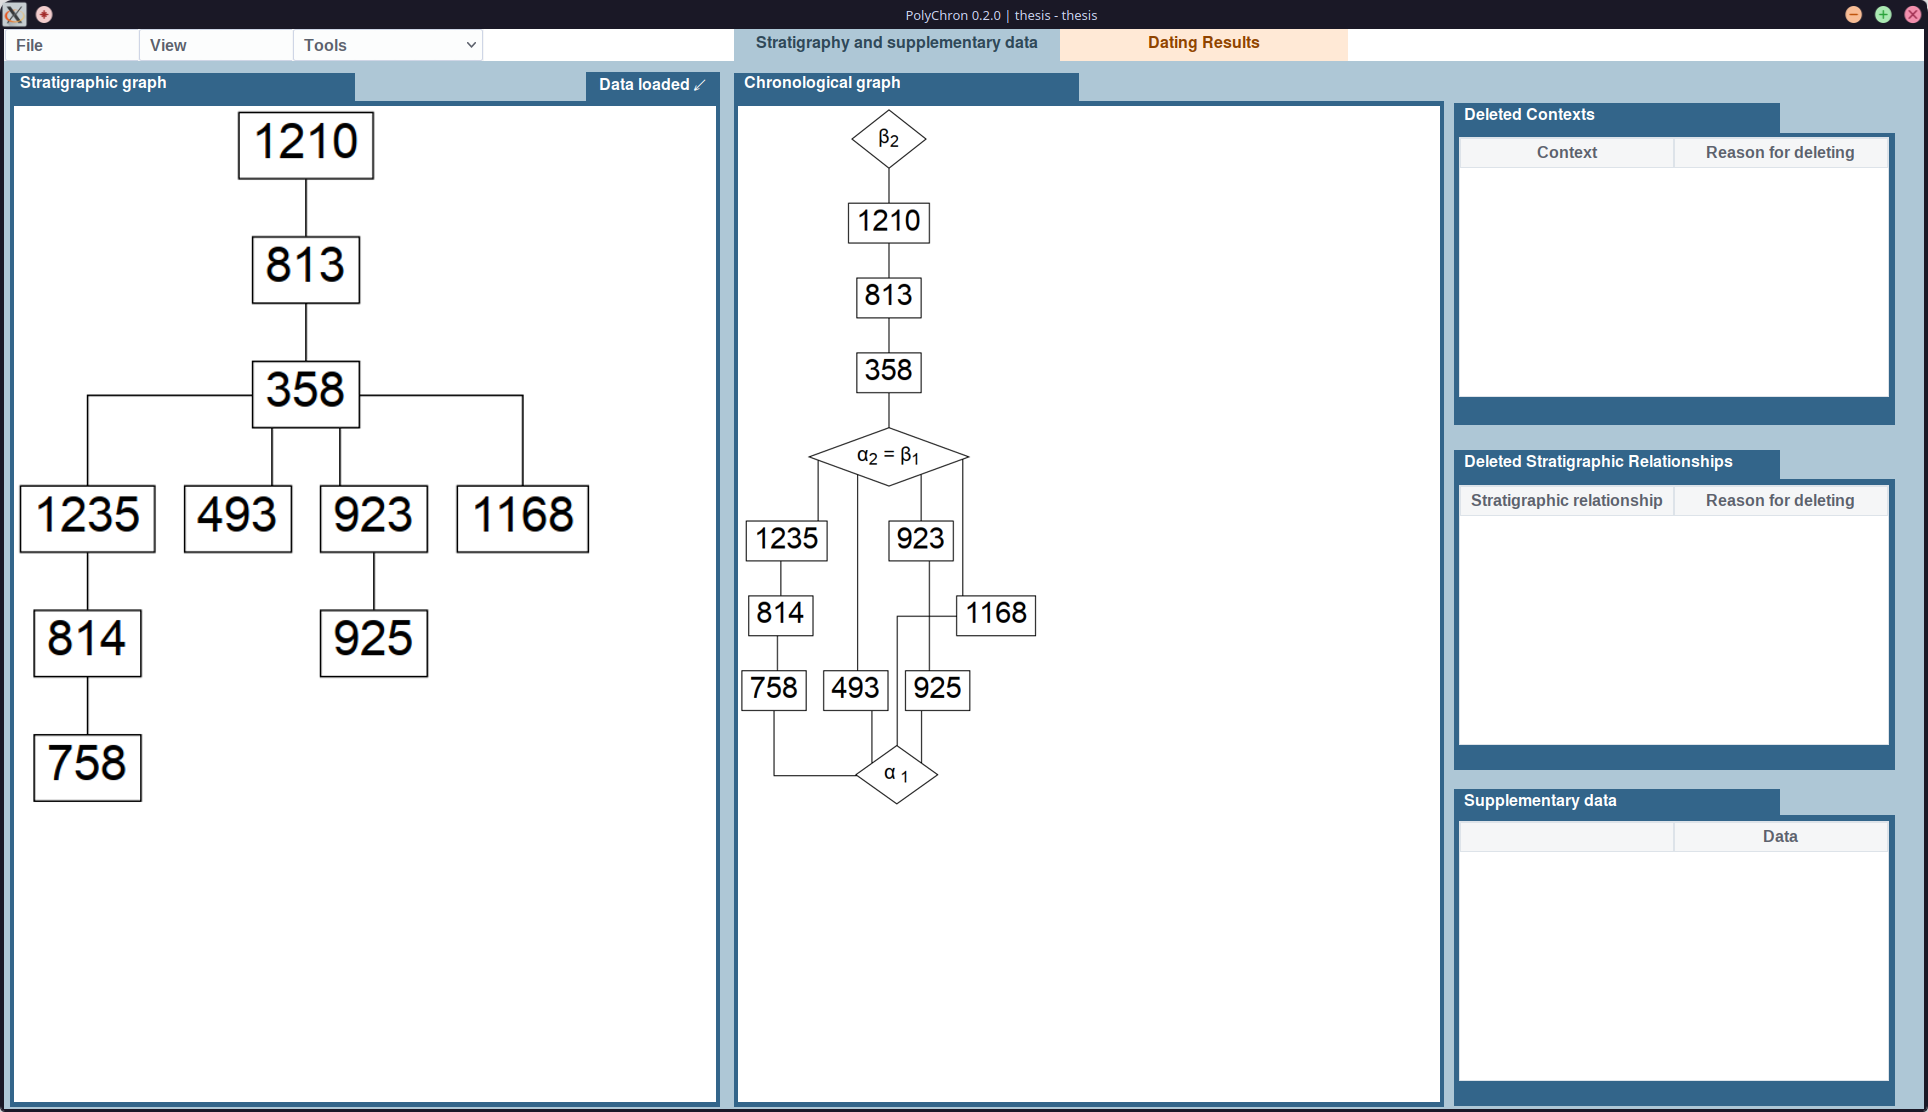The height and width of the screenshot is (1112, 1928).
Task: Click the Chronological graph panel title
Action: click(x=822, y=83)
